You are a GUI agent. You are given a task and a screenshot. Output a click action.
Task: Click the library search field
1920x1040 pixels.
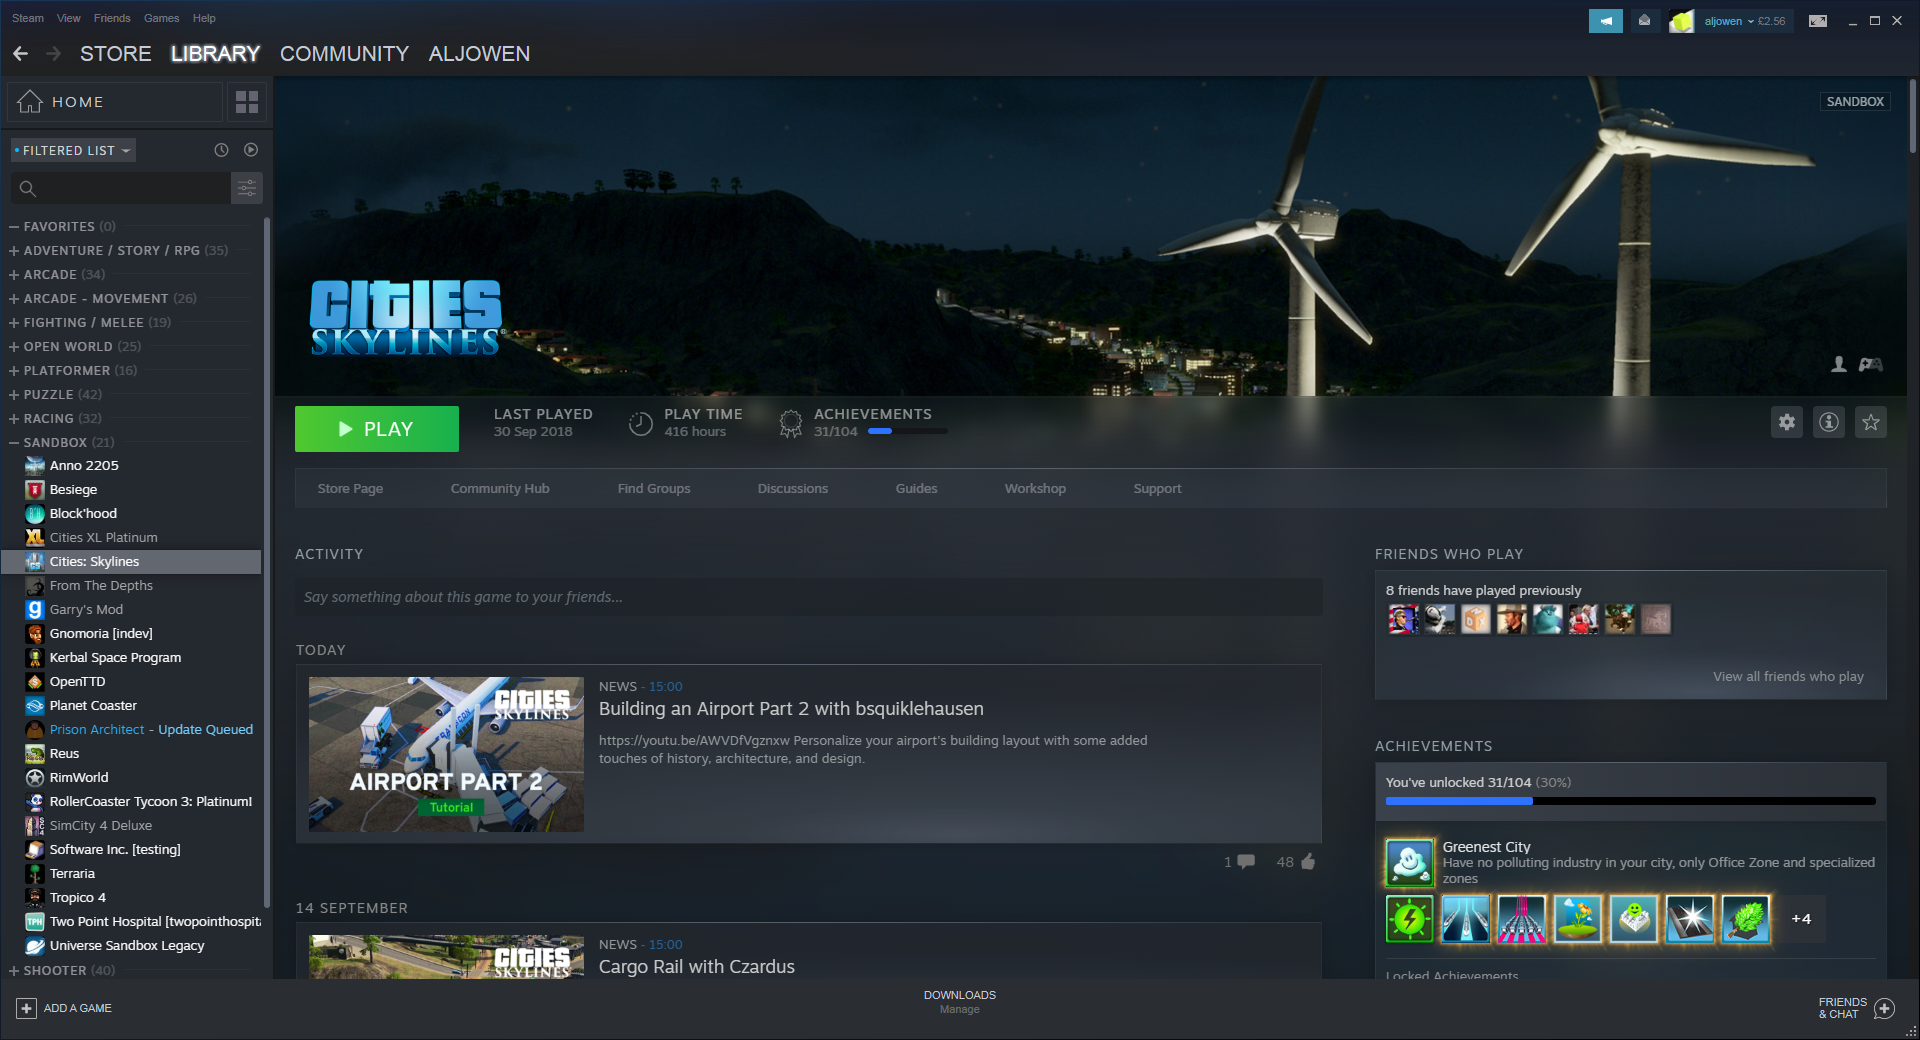(x=120, y=188)
